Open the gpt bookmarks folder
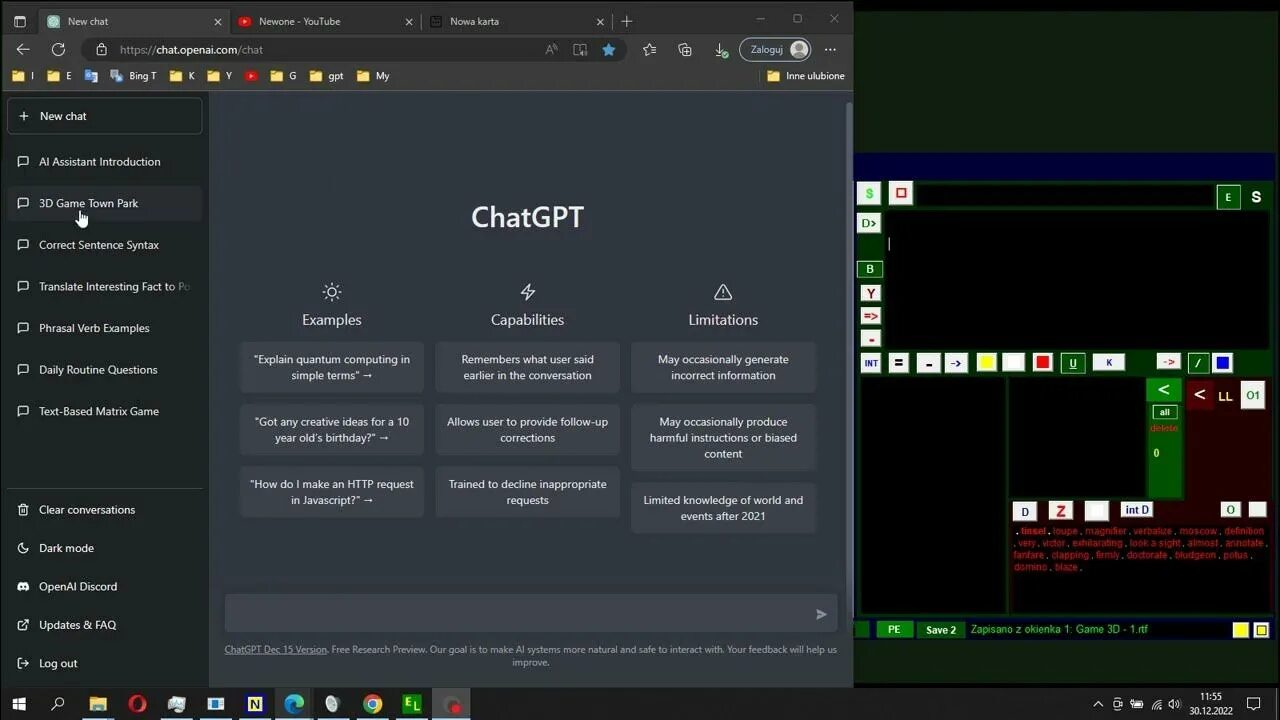The width and height of the screenshot is (1280, 720). [327, 76]
